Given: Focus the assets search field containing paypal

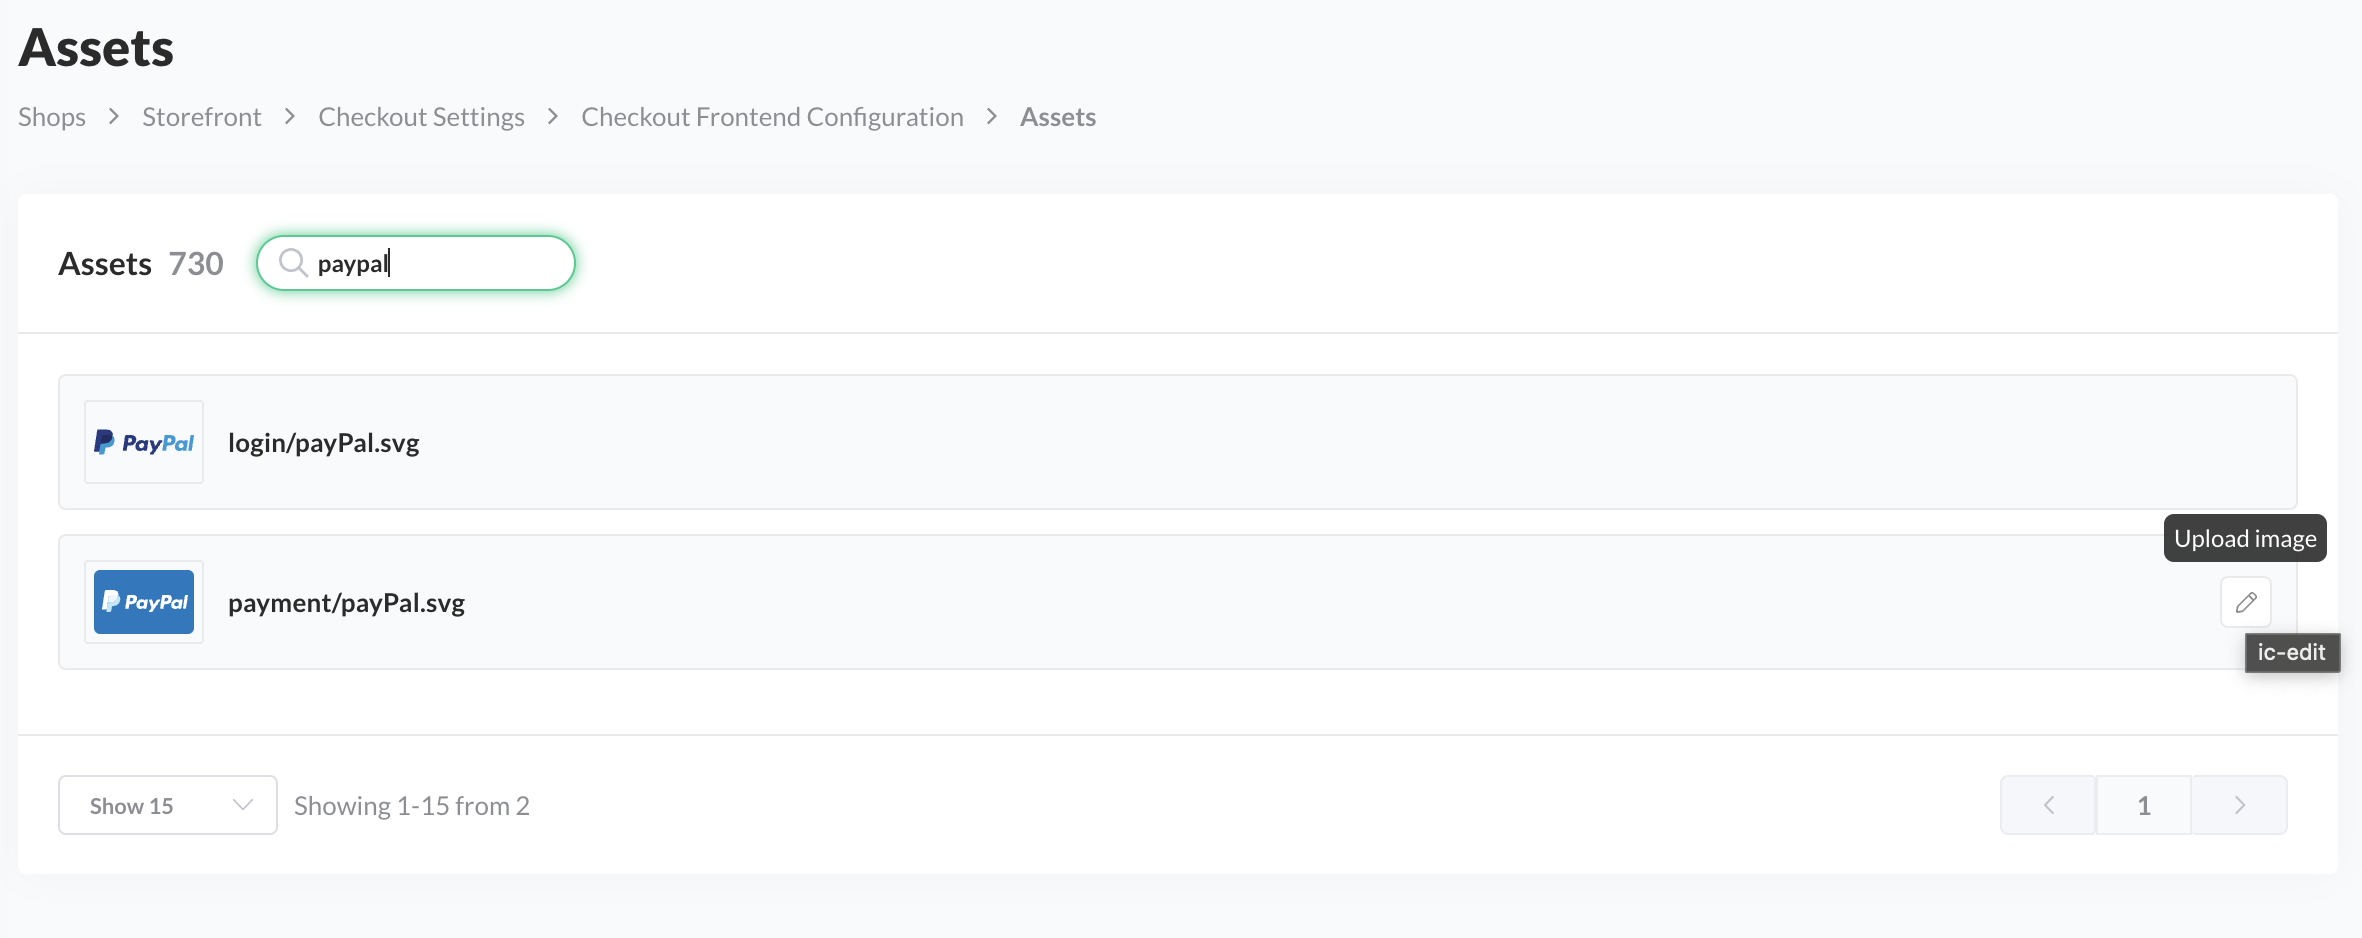Looking at the screenshot, I should (416, 263).
